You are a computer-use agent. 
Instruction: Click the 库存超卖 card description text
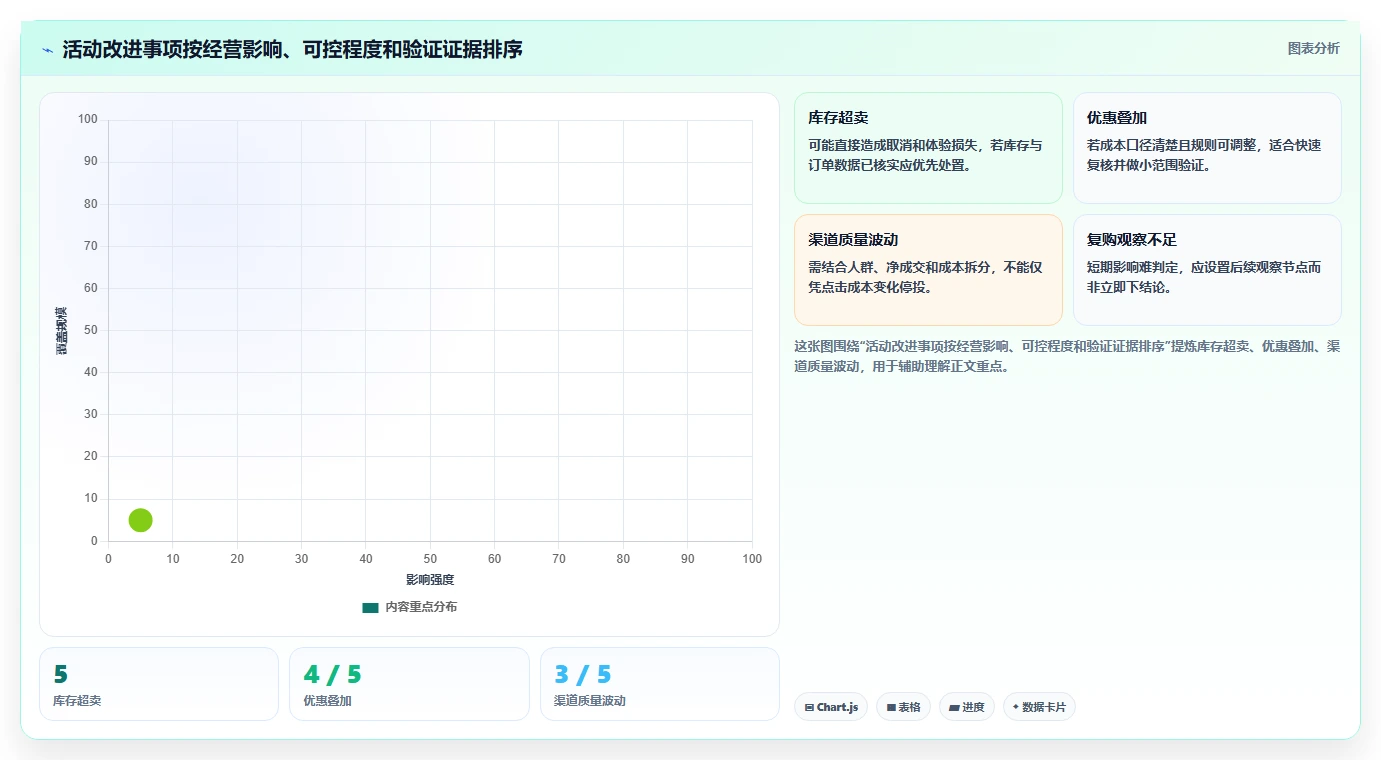pyautogui.click(x=925, y=155)
